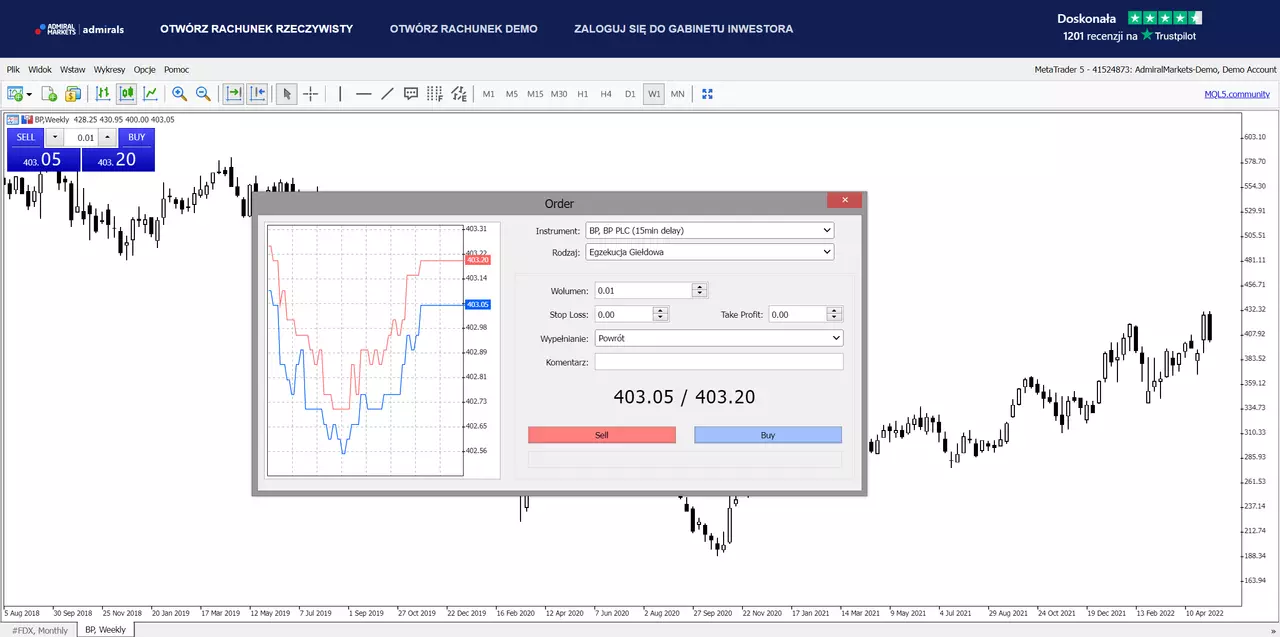Switch to the line chart icon
The height and width of the screenshot is (637, 1280).
150,94
